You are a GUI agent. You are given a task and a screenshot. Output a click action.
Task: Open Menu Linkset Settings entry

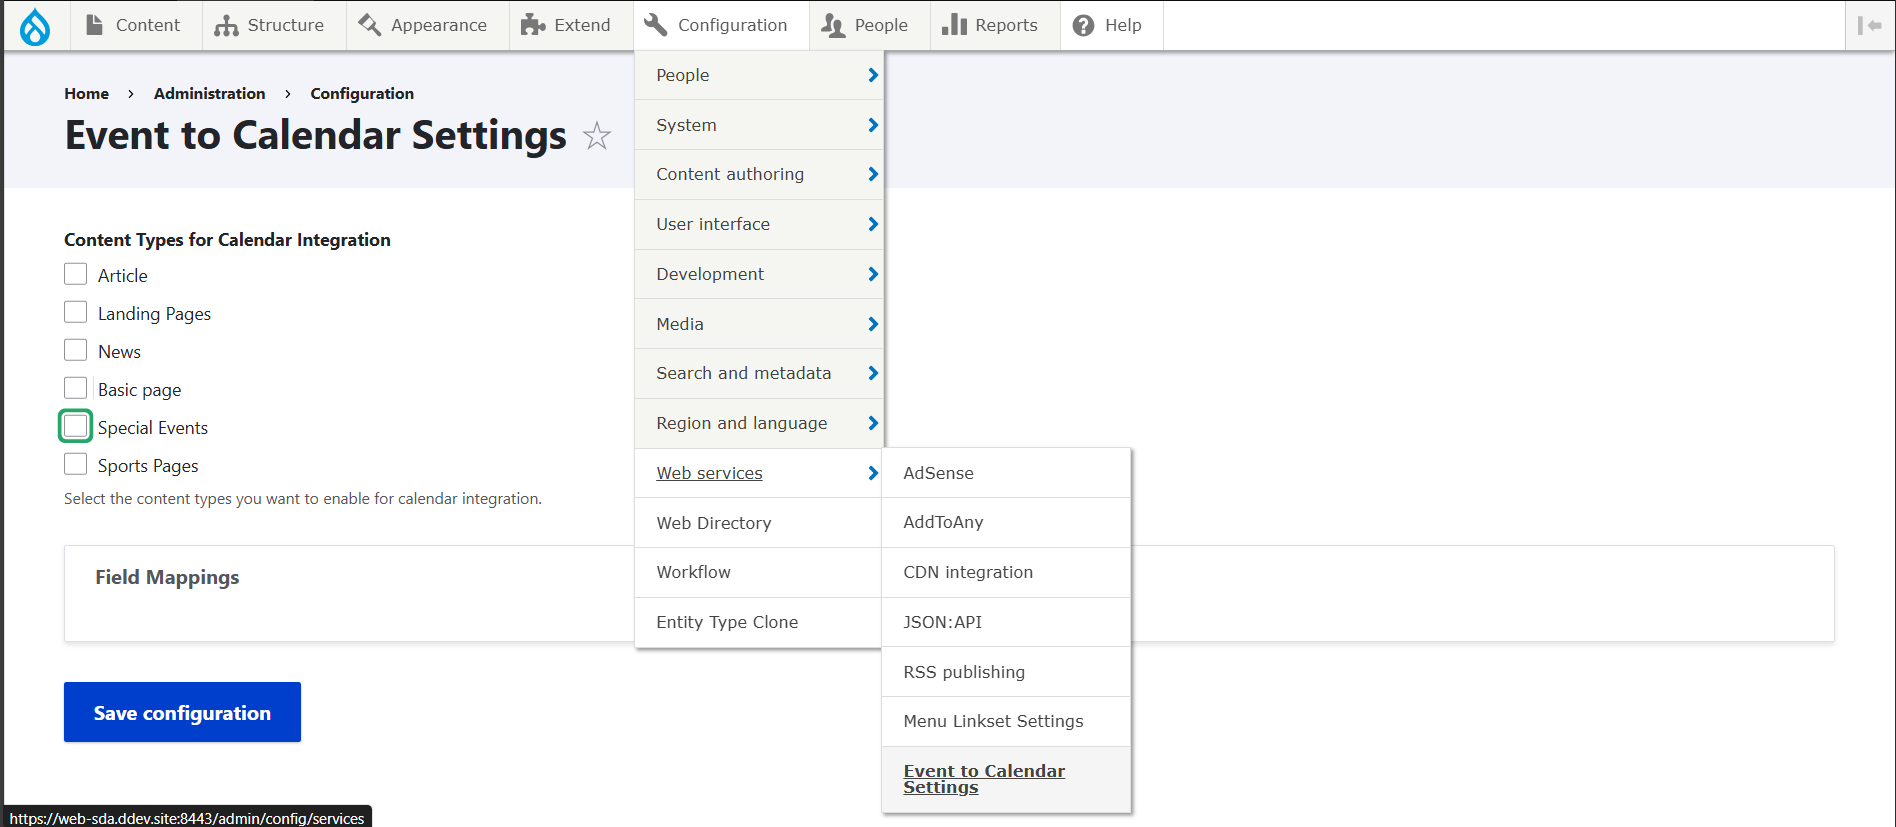coord(1006,721)
